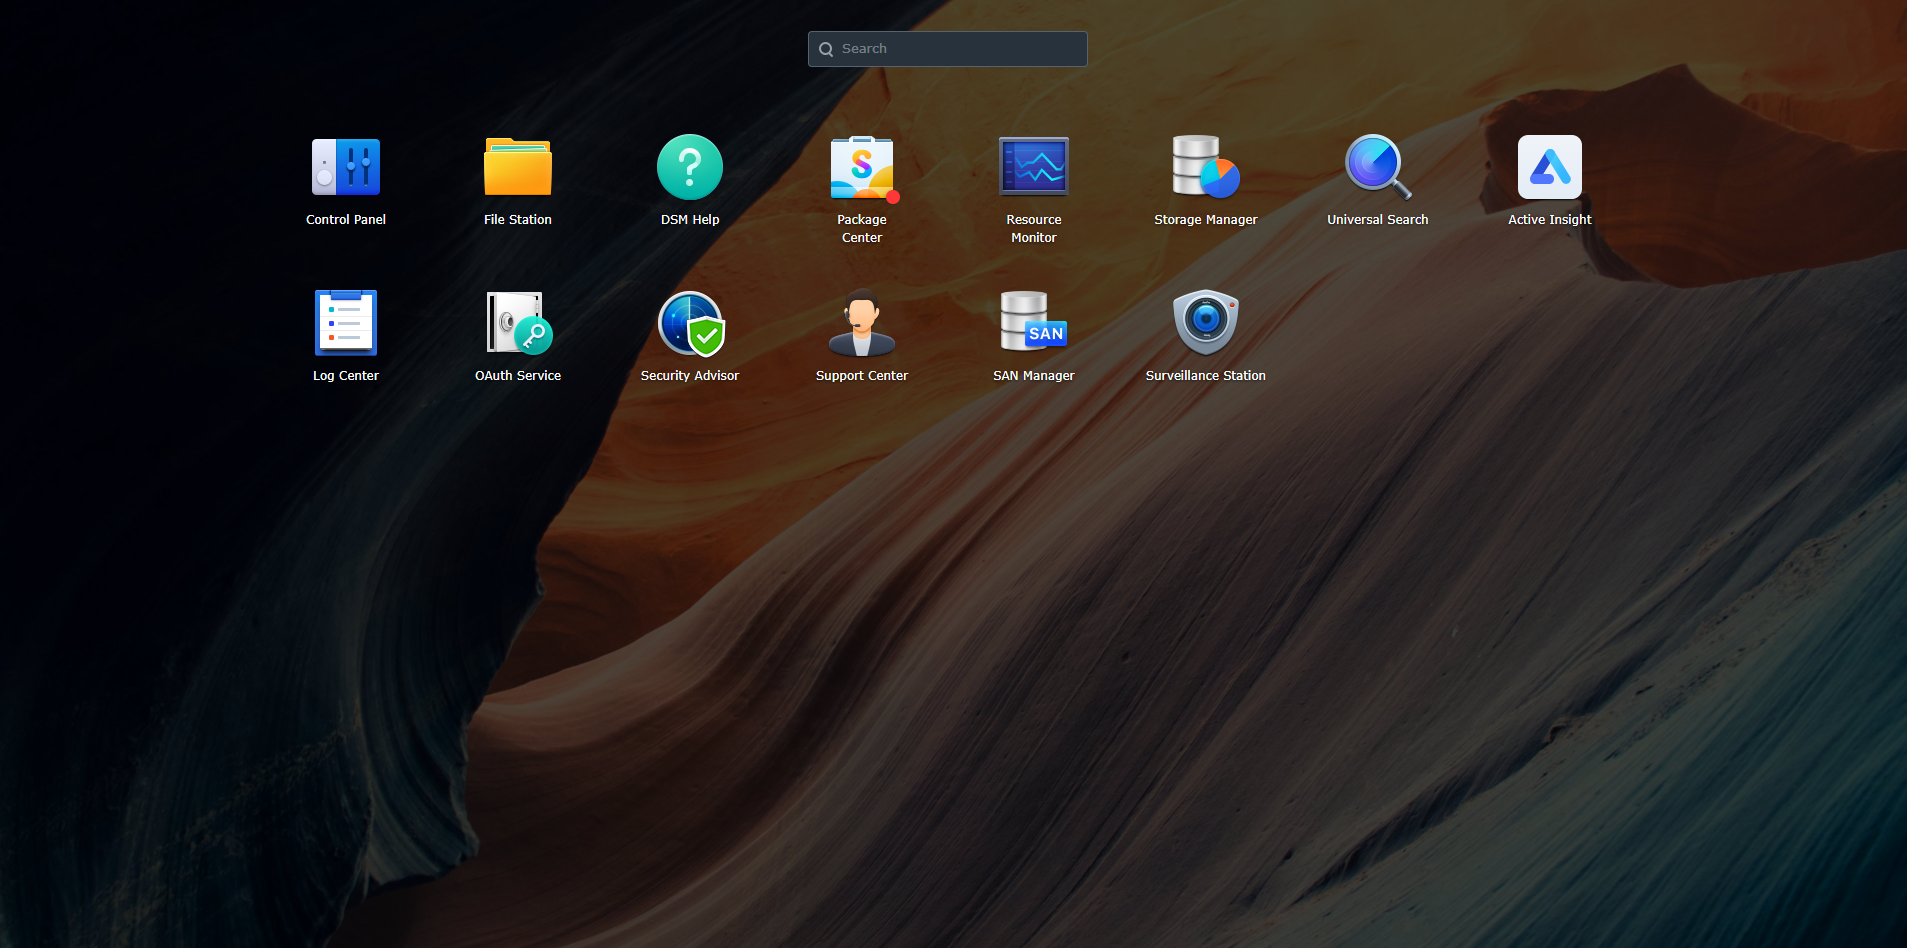This screenshot has width=1907, height=948.
Task: Open Package Center app icon
Action: coord(861,167)
